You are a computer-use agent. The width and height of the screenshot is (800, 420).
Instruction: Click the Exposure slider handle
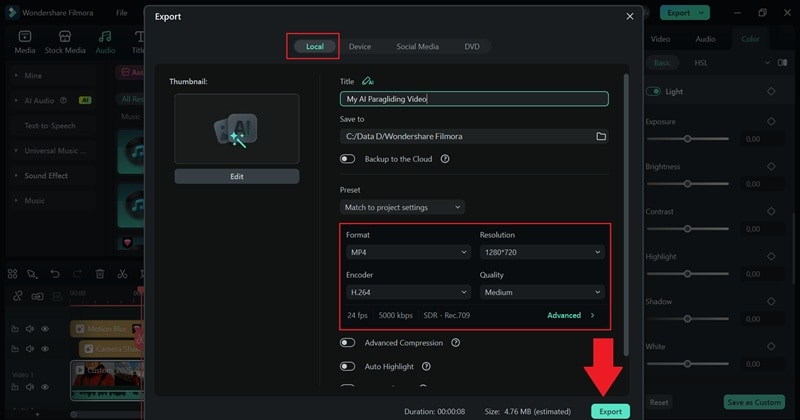tap(687, 139)
